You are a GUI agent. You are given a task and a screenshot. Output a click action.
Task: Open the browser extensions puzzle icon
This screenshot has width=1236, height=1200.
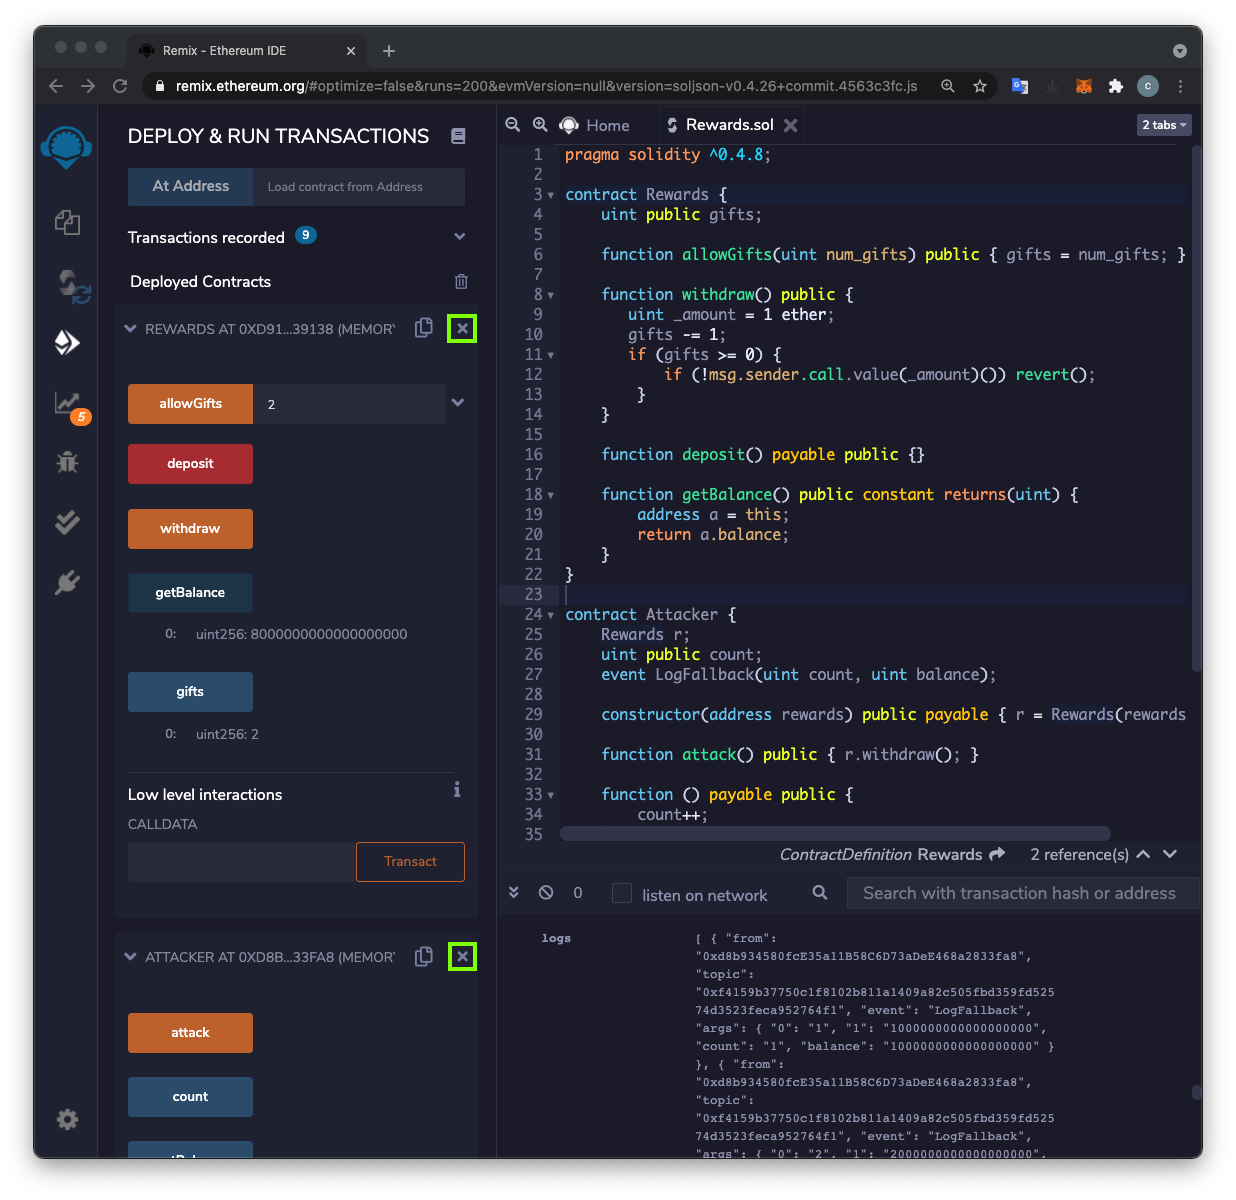point(1116,86)
